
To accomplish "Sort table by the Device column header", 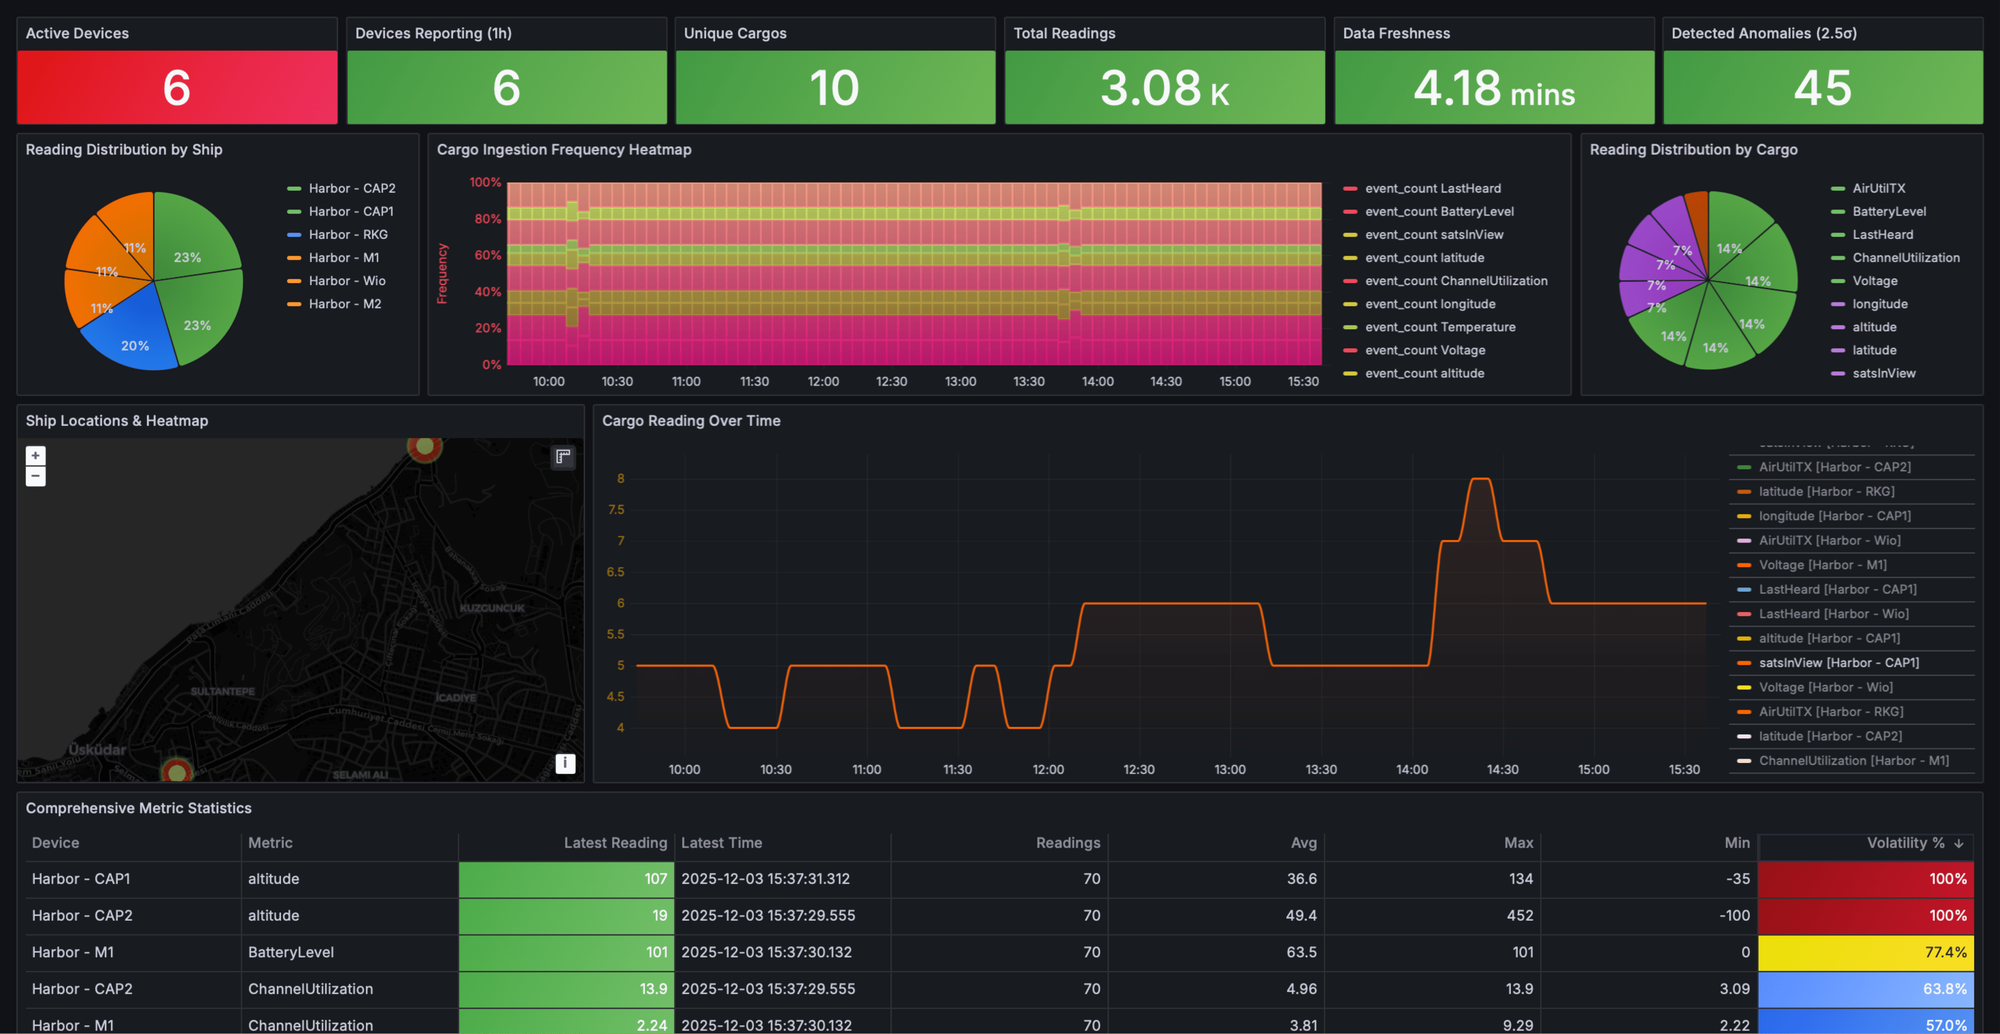I will (56, 843).
